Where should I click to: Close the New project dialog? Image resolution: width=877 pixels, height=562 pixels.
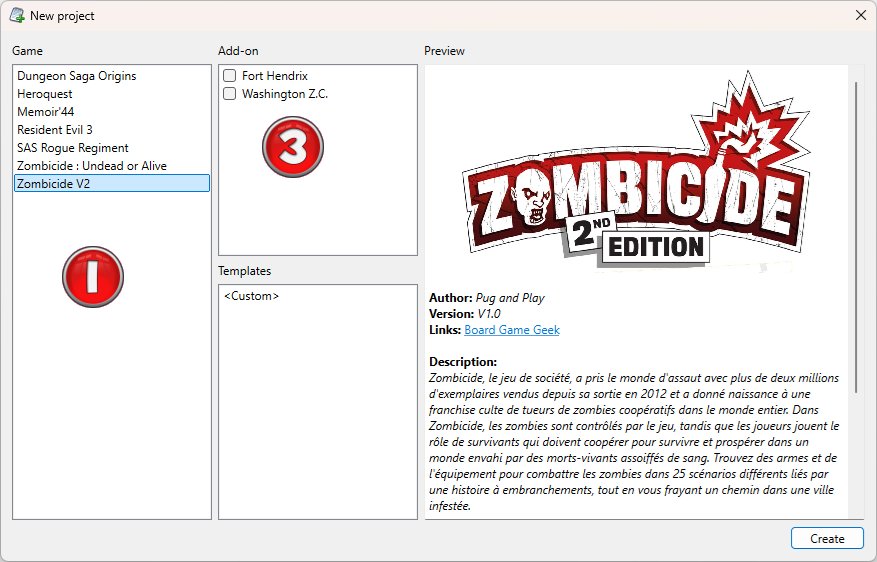coord(861,16)
